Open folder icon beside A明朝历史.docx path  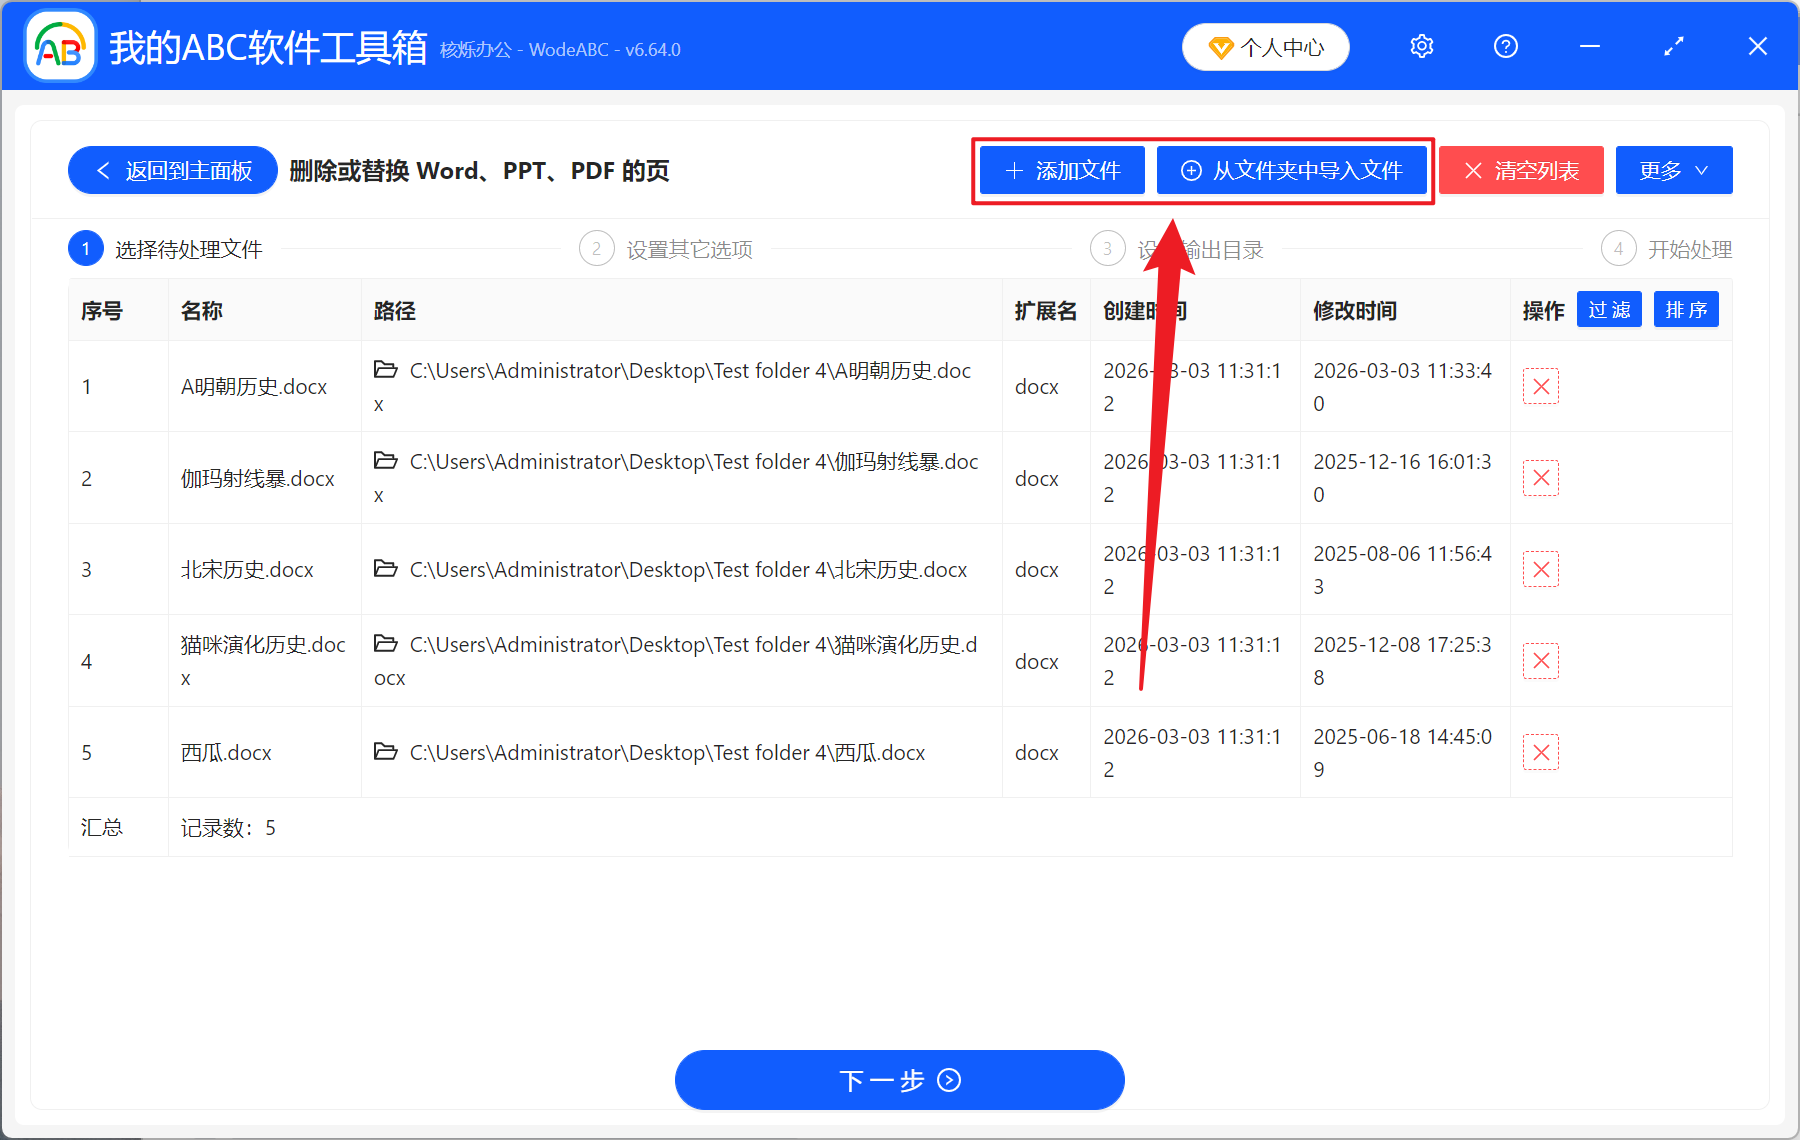(x=386, y=370)
